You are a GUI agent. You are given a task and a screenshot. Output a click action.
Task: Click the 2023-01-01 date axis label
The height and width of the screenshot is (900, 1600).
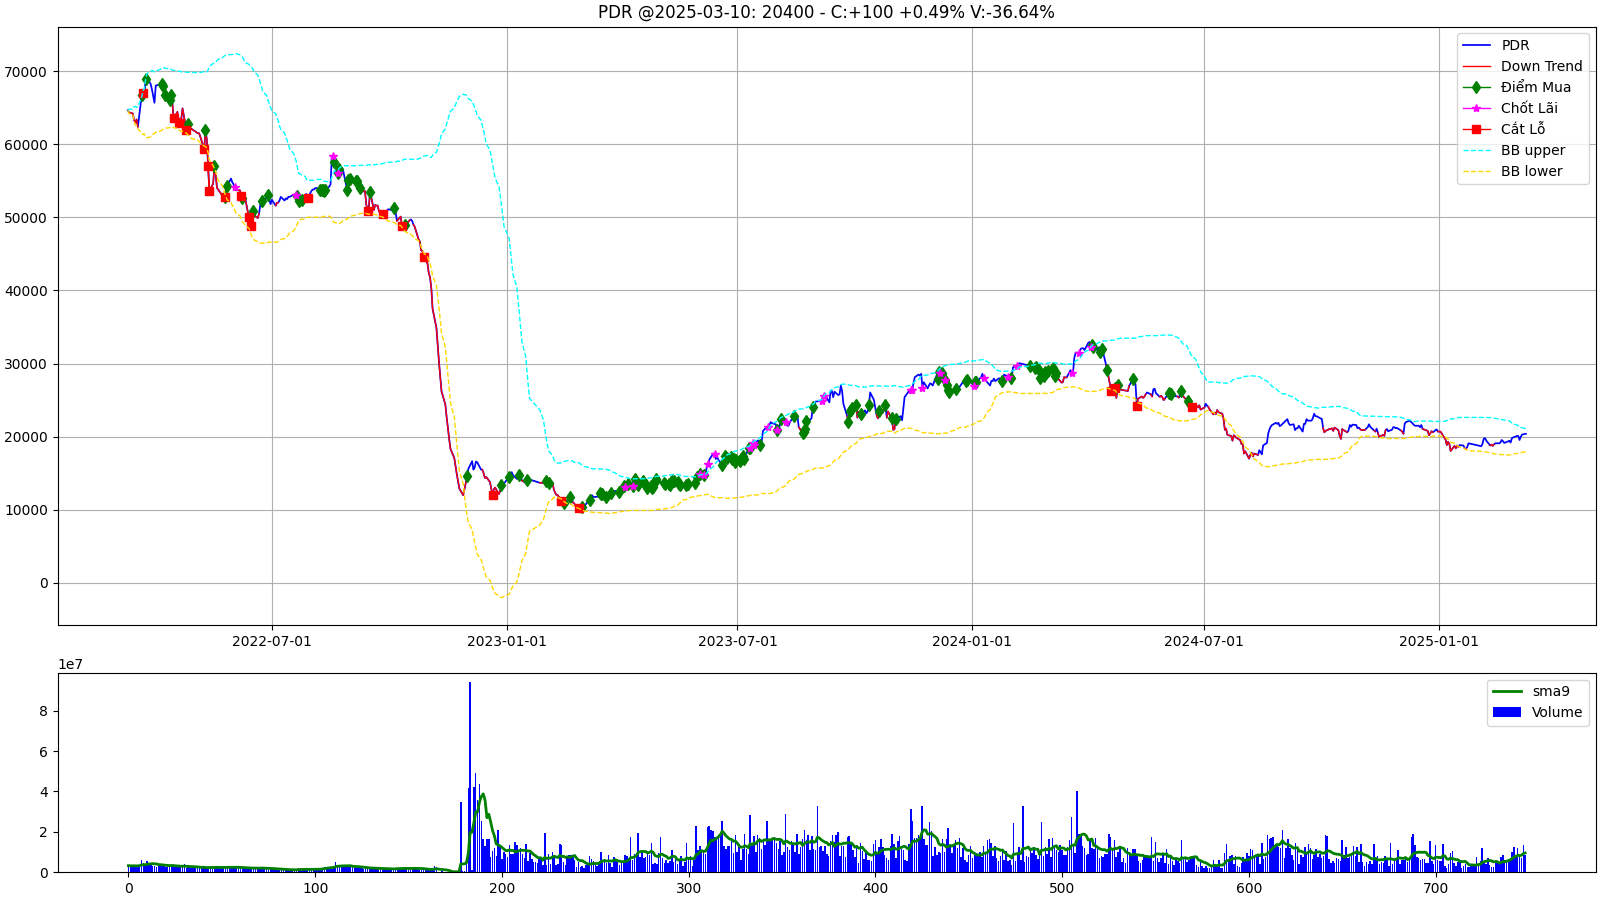coord(507,641)
